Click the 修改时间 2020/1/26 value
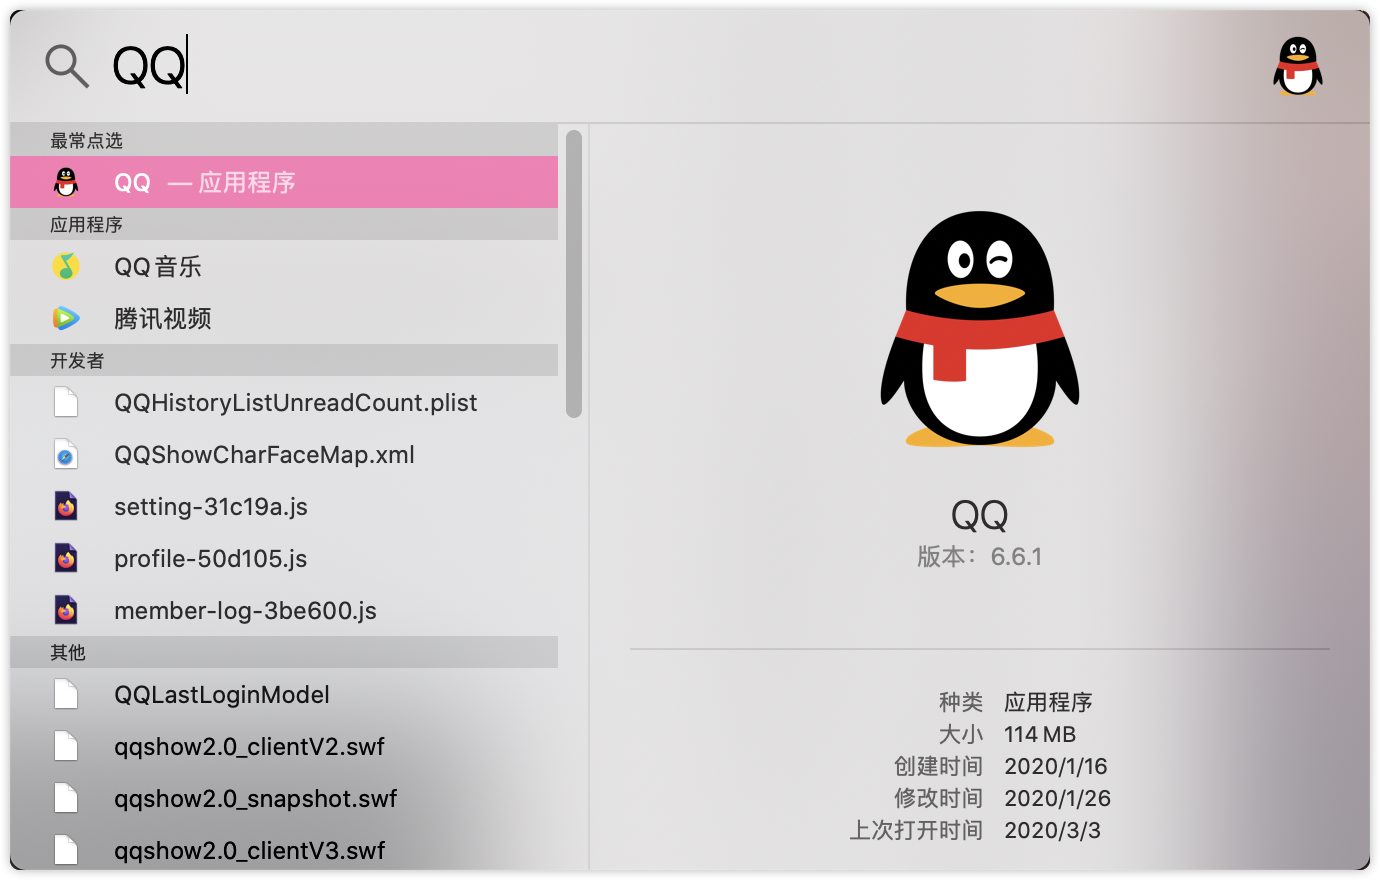The image size is (1380, 880). click(1058, 798)
